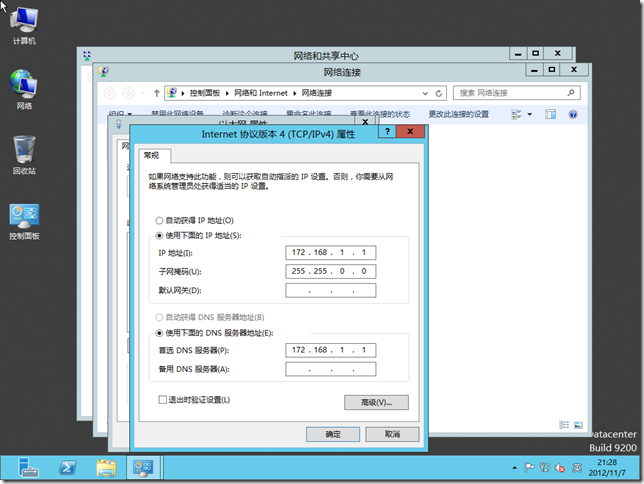Select use the following IP address

pos(198,235)
